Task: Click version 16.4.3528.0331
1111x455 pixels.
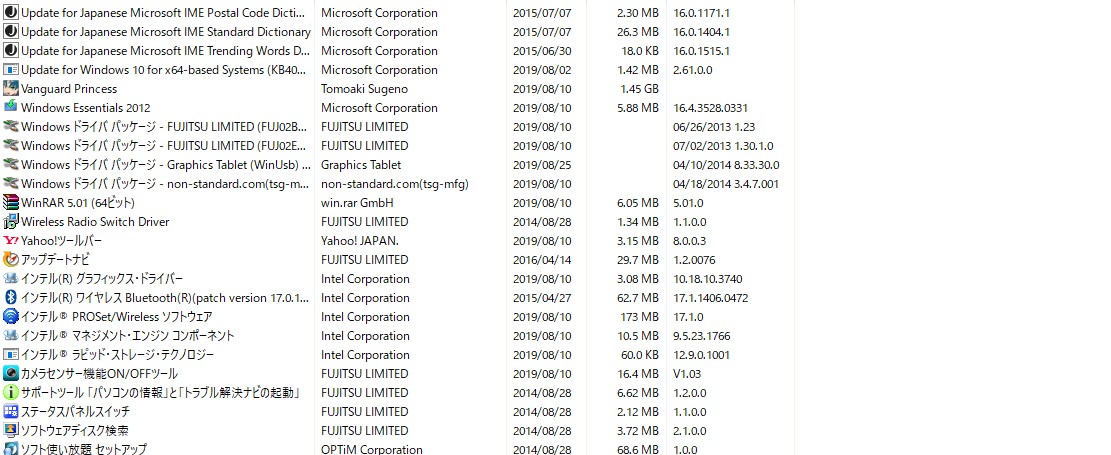Action: click(x=711, y=108)
